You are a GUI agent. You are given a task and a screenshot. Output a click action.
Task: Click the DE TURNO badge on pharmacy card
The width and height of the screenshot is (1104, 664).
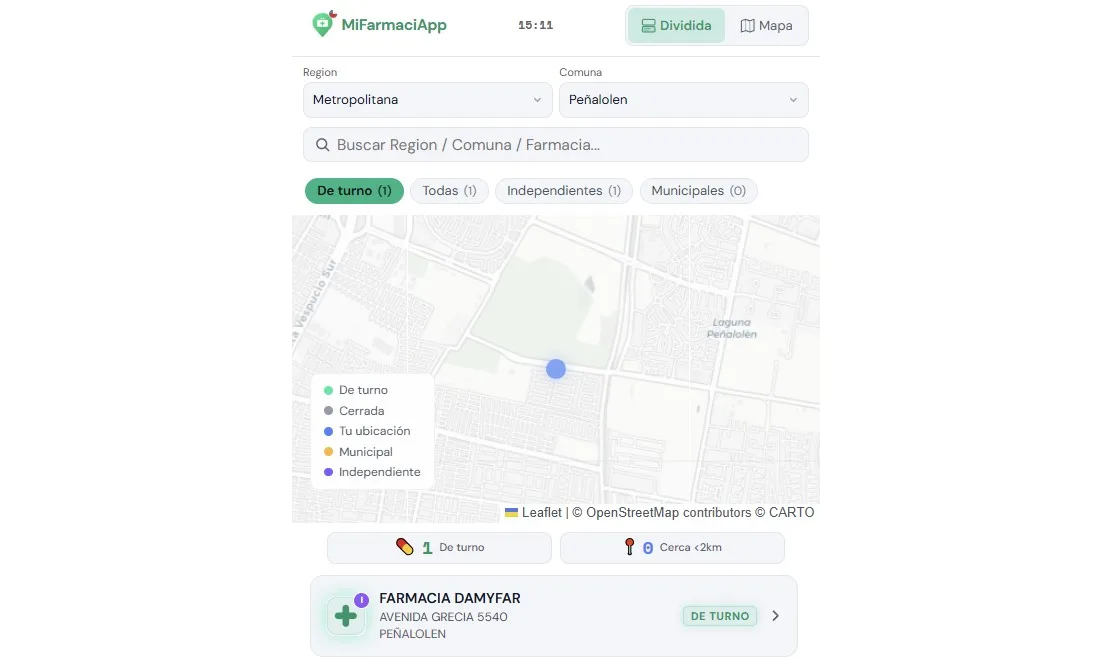coord(720,616)
